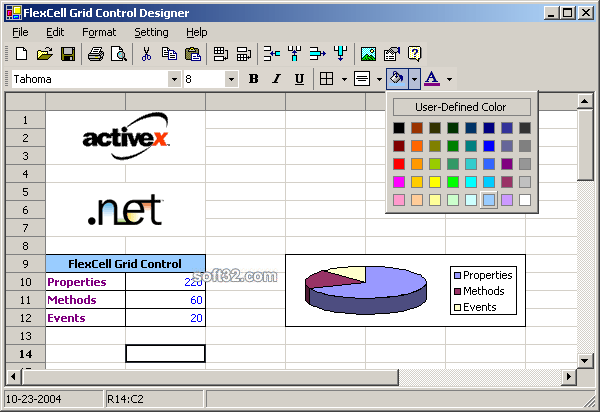Pick the magenta color swatch
Viewport: 600px width, 412px height.
(399, 182)
